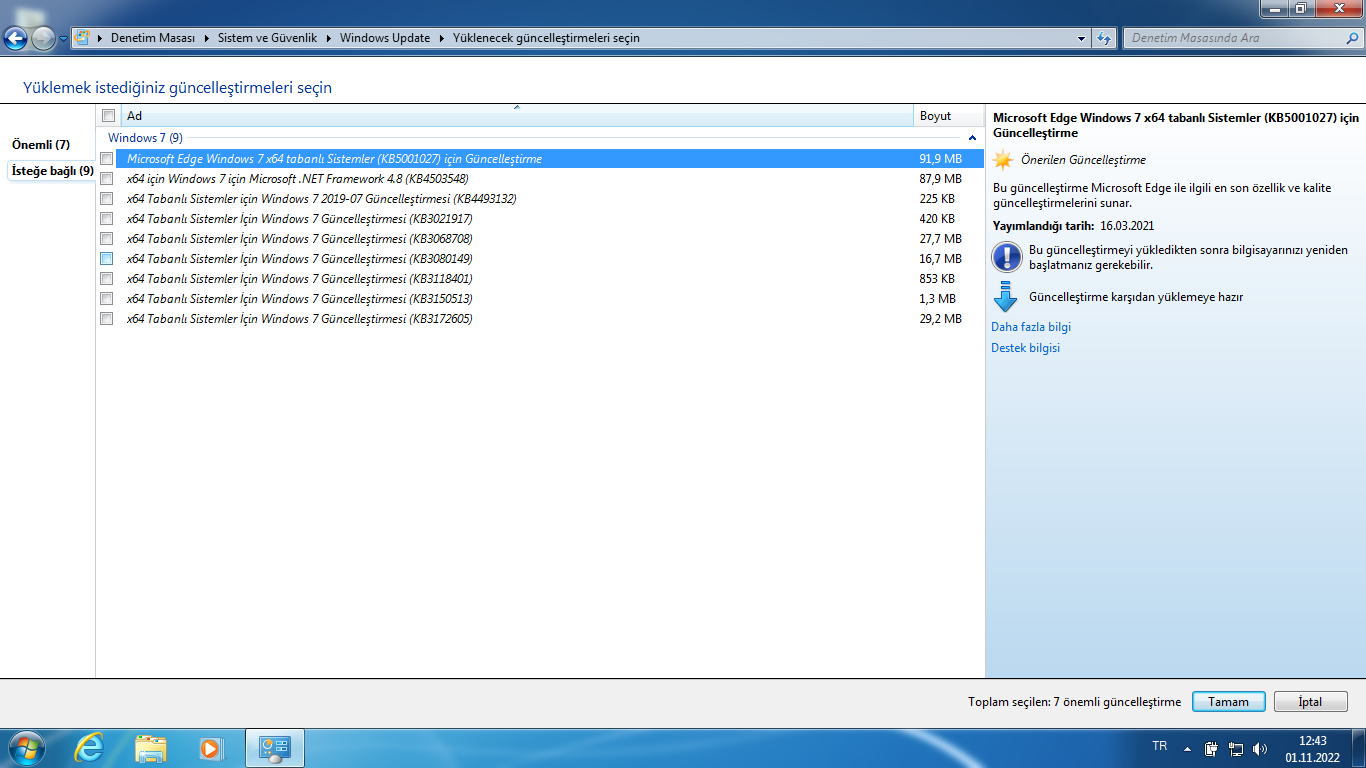Go to Sistem ve Güvenlik breadcrumb

pos(267,38)
